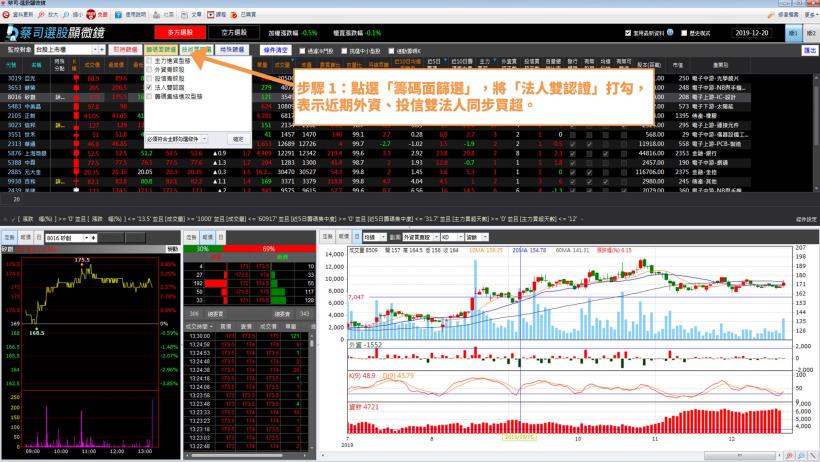This screenshot has height=462, width=820.
Task: Confirm filter popup with 確定 button
Action: 238,139
